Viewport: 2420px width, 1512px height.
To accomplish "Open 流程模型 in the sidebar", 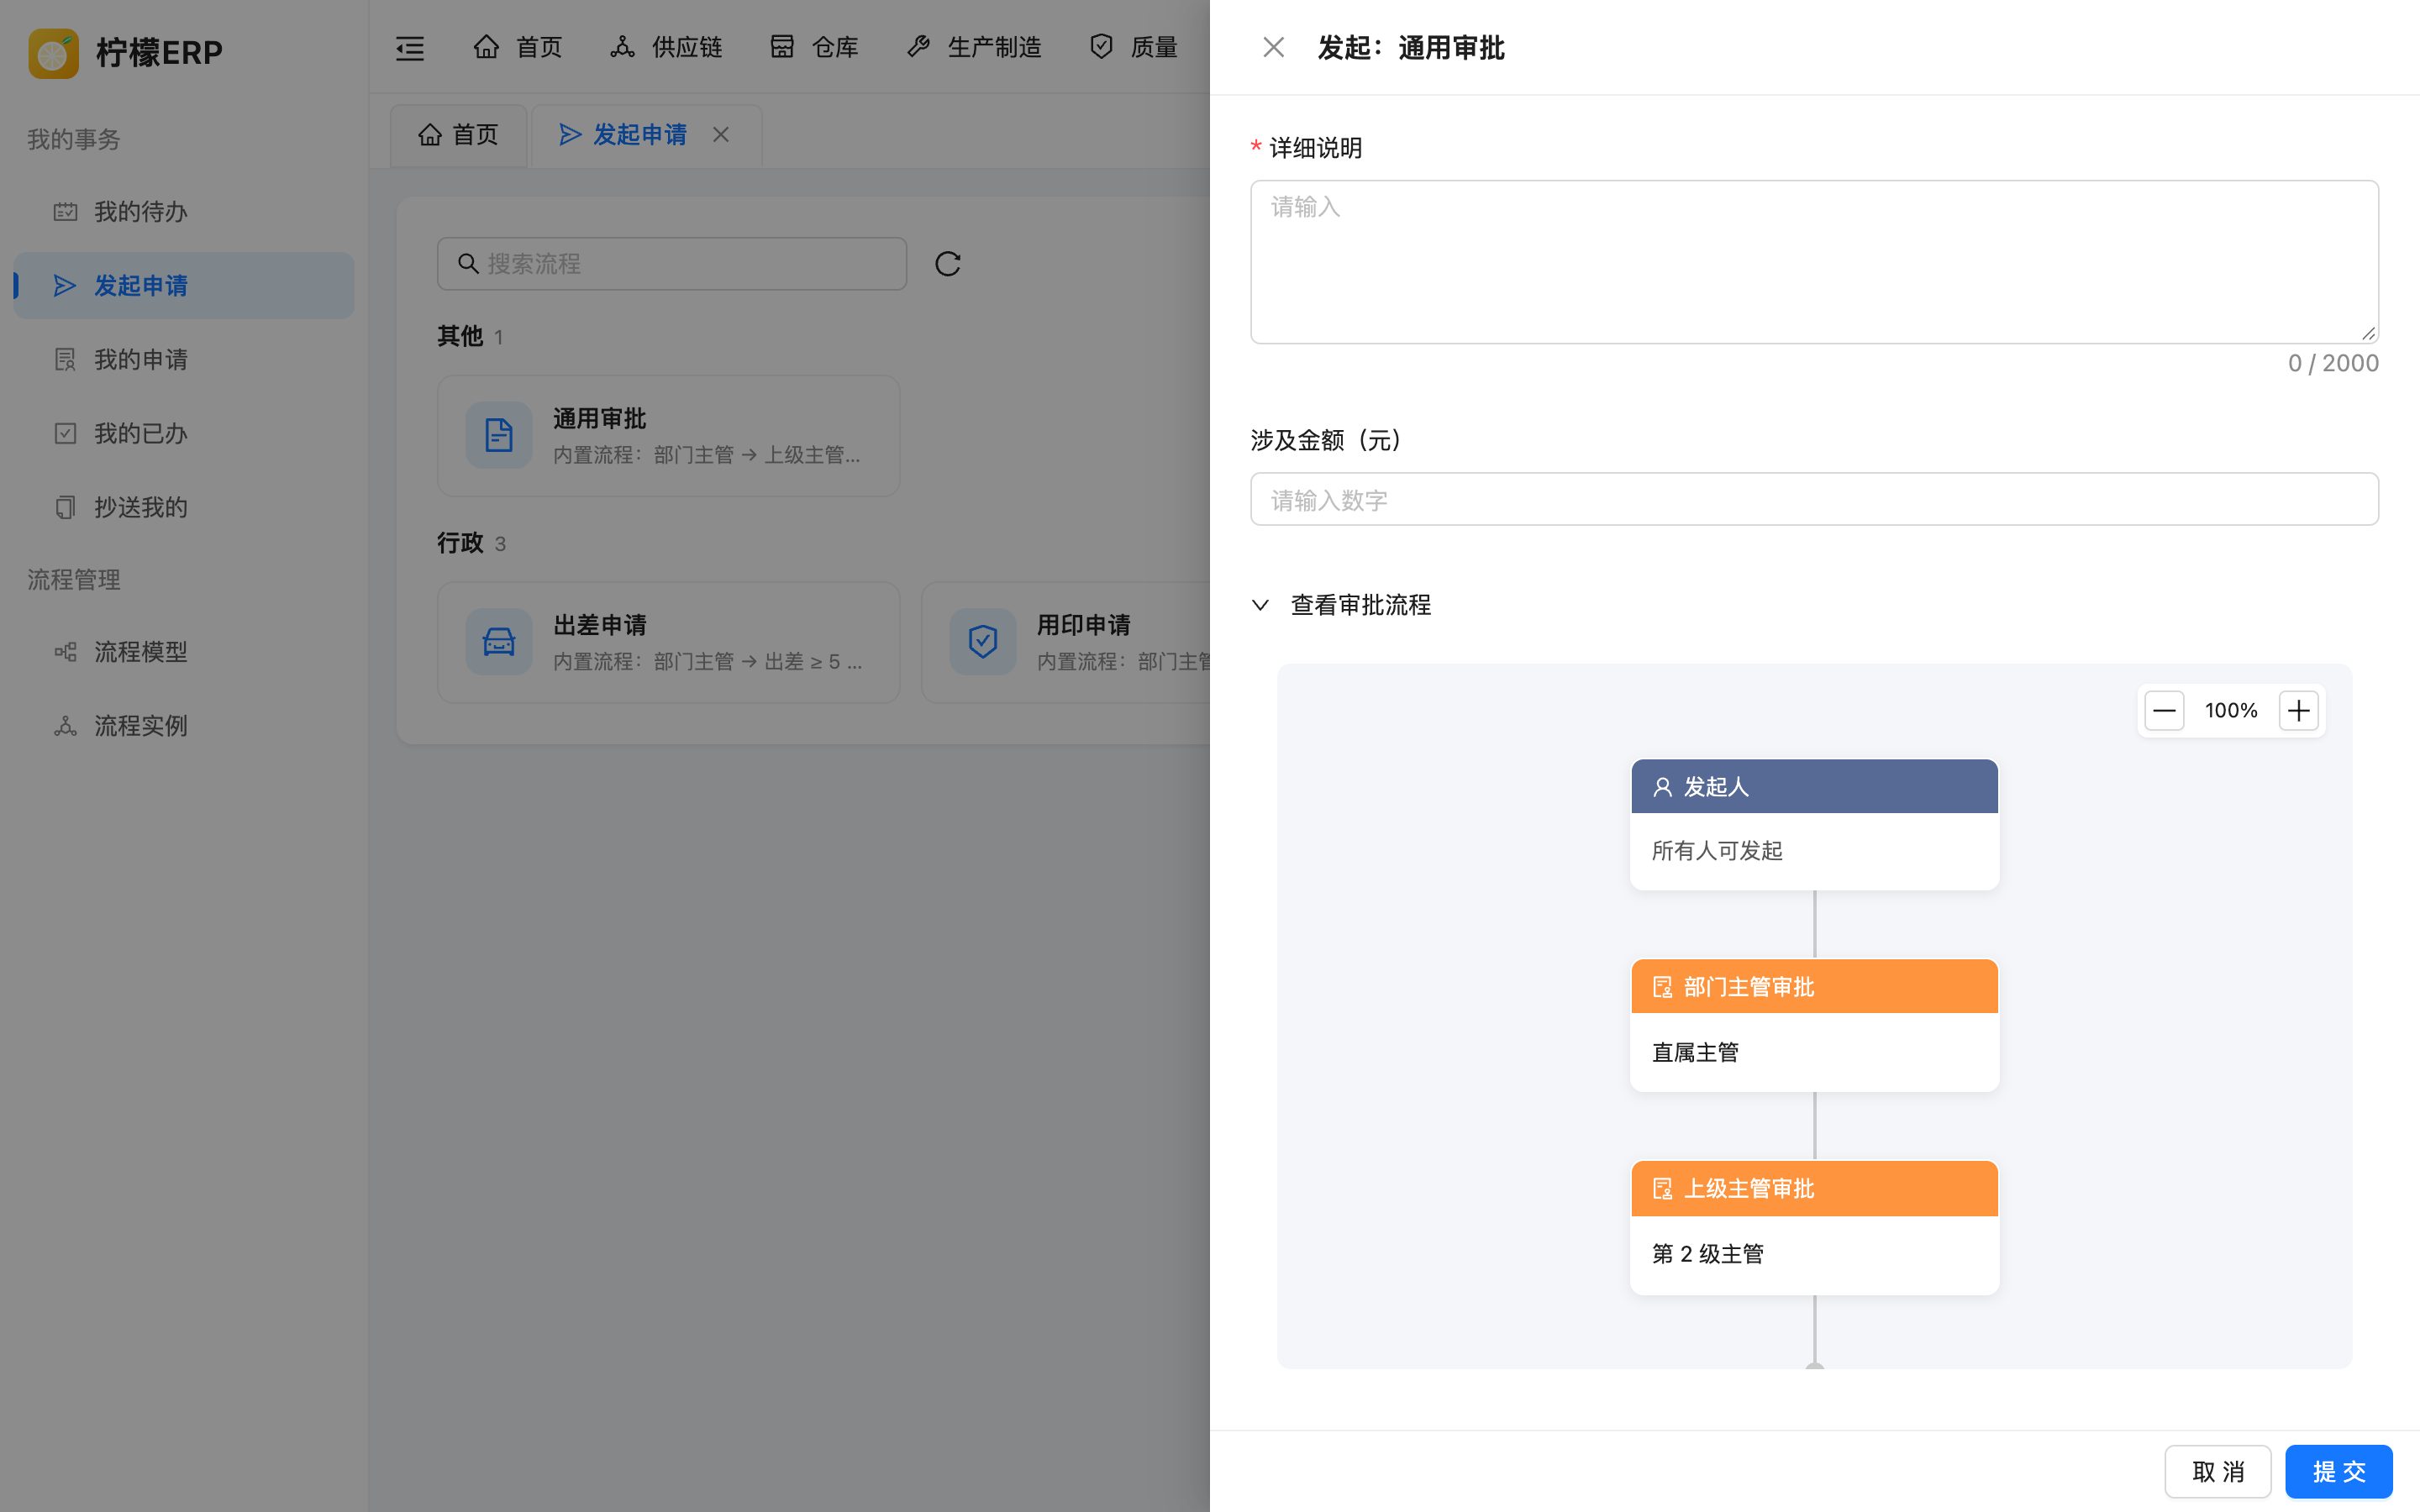I will 183,652.
